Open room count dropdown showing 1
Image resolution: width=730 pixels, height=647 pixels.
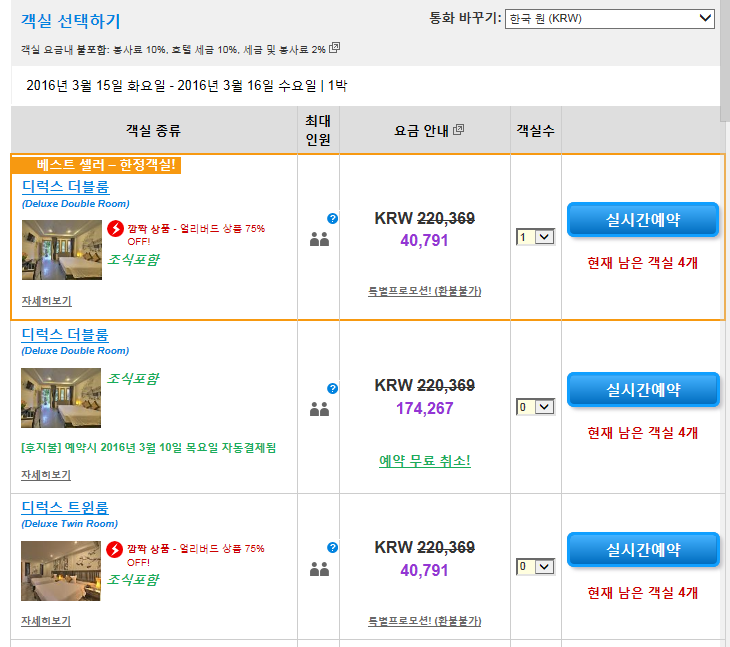tap(535, 237)
